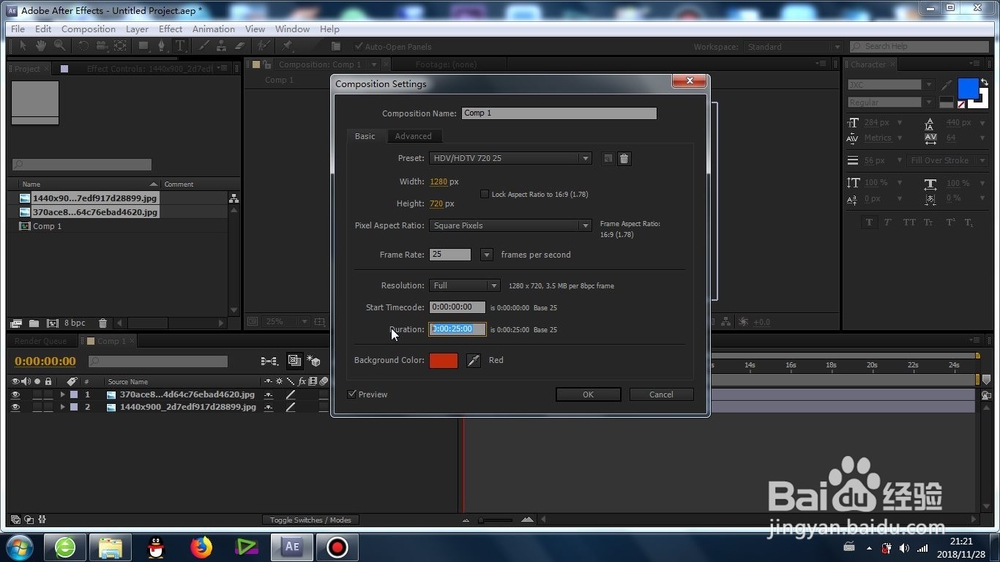Image resolution: width=1000 pixels, height=562 pixels.
Task: Open the project flowchart view icon
Action: pyautogui.click(x=234, y=198)
